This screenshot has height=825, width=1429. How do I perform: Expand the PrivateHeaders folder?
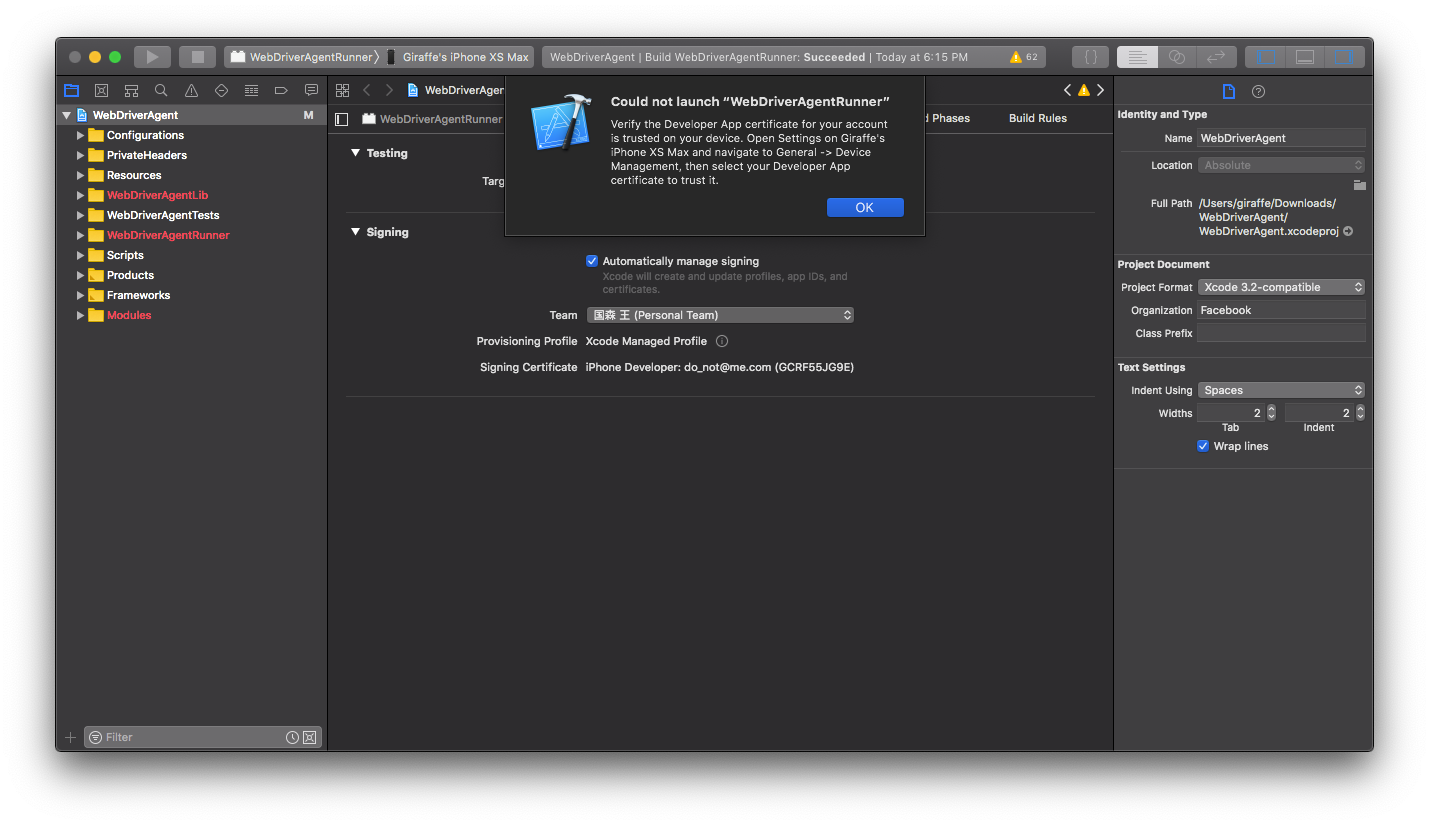80,155
